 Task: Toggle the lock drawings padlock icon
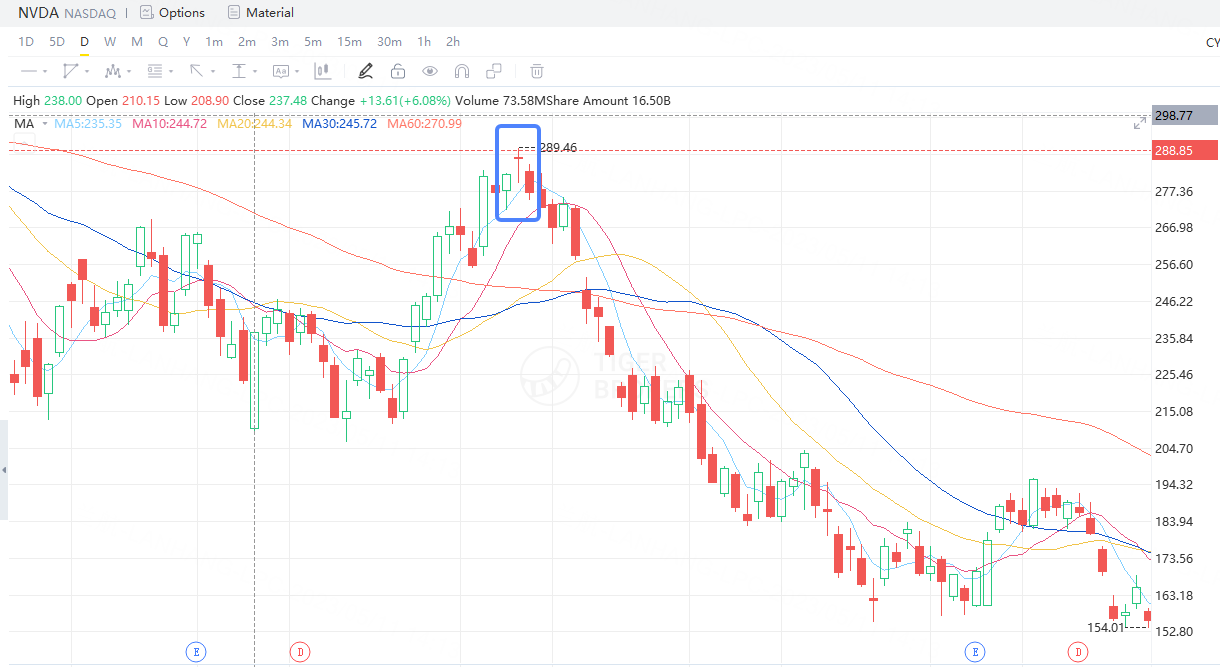tap(398, 71)
